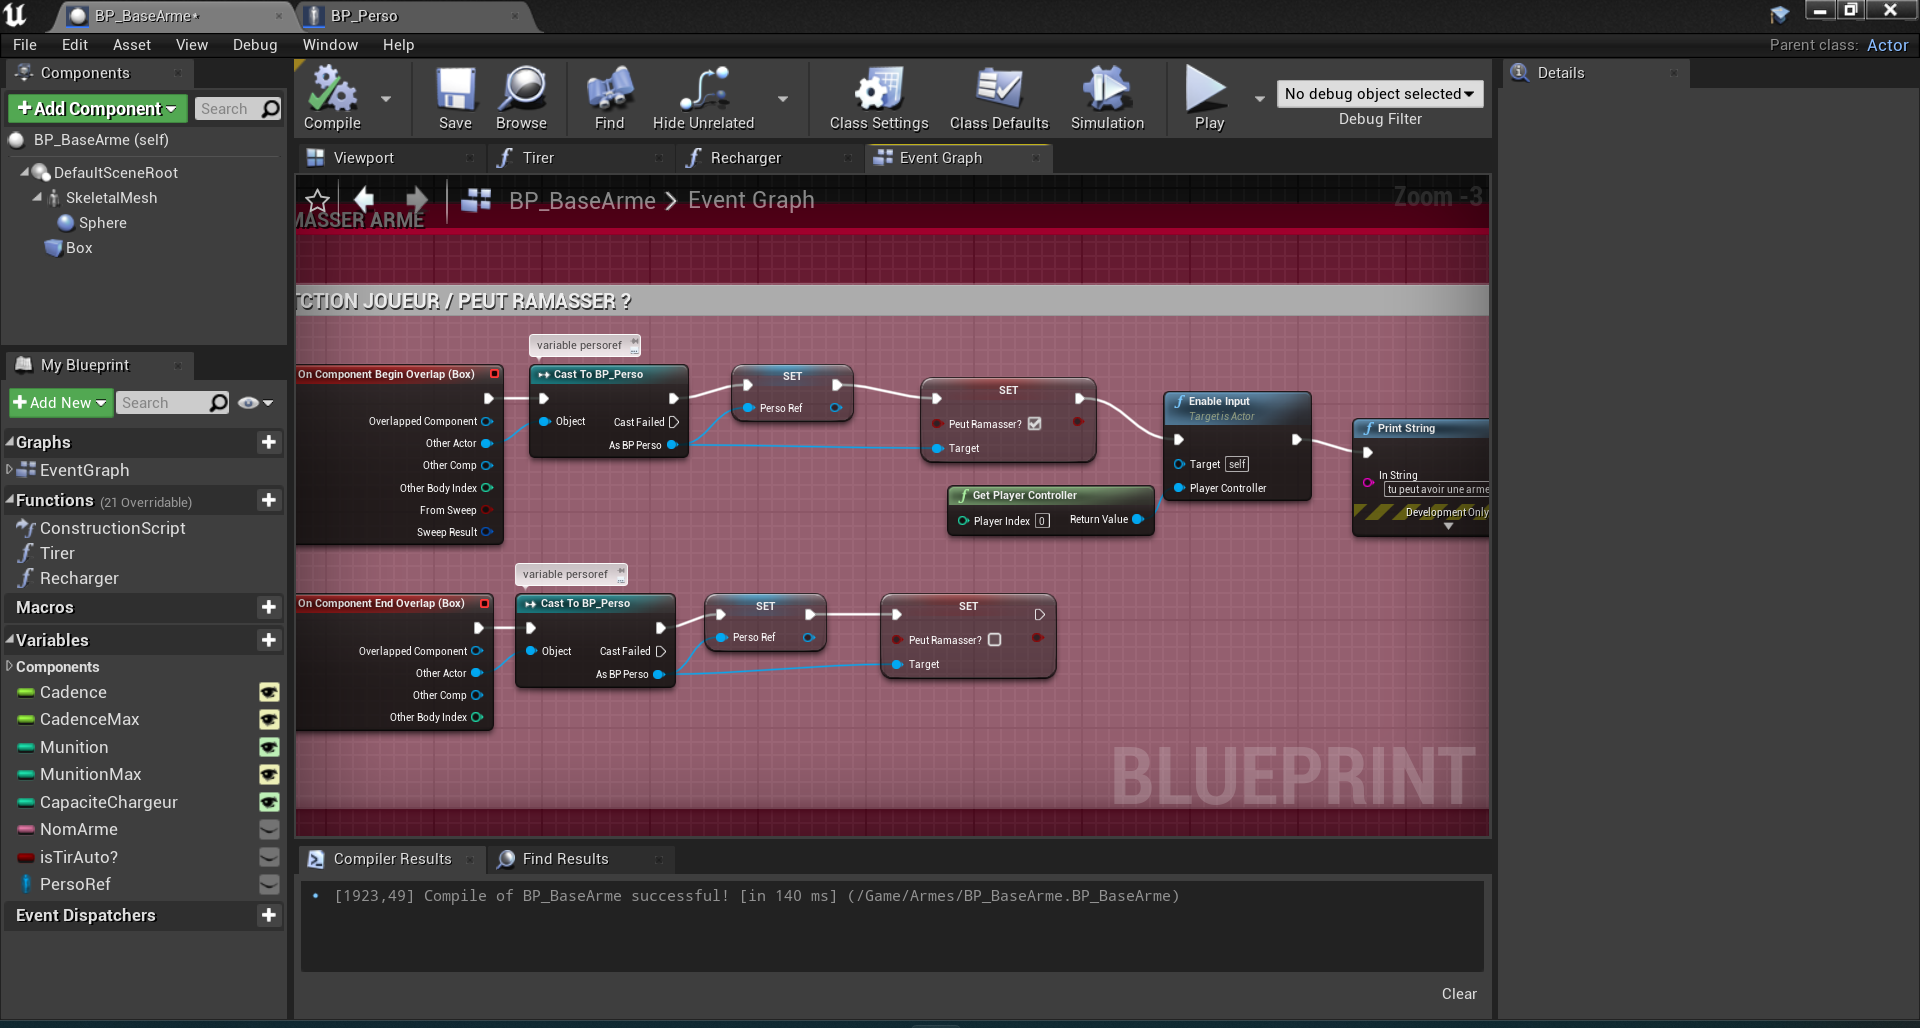Viewport: 1920px width, 1028px height.
Task: Toggle CadenceMax variable visibility eye
Action: tap(269, 719)
